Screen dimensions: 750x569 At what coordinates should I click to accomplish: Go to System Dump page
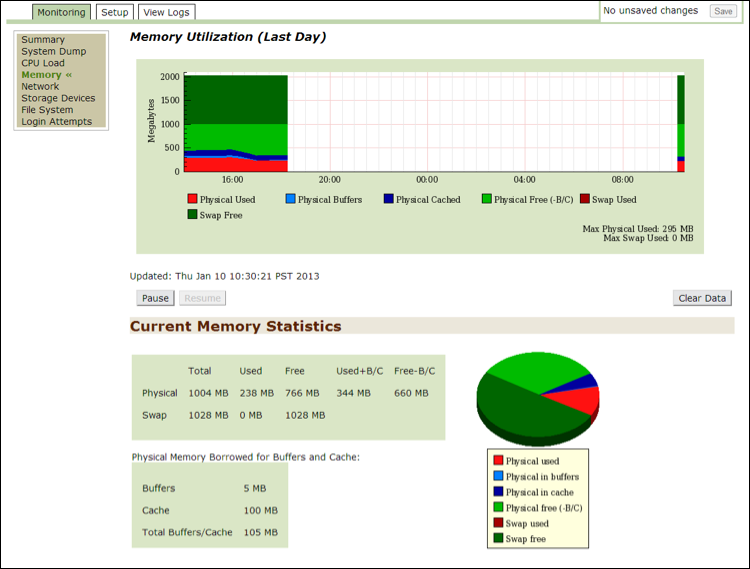54,52
